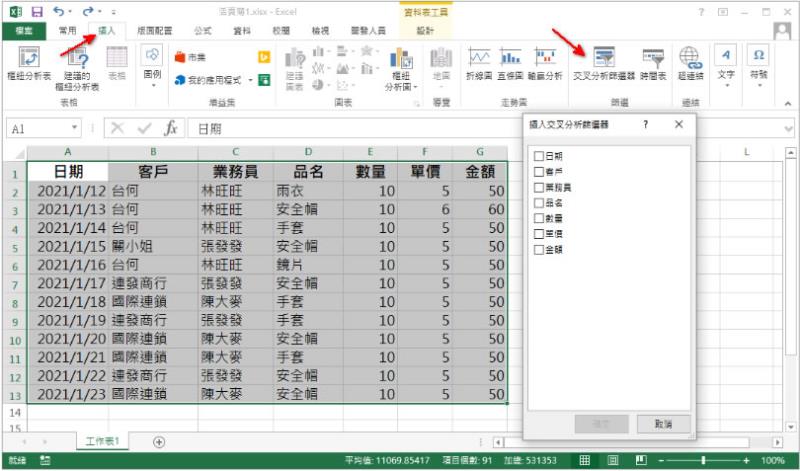Click the Redo arrow icon

(x=88, y=11)
